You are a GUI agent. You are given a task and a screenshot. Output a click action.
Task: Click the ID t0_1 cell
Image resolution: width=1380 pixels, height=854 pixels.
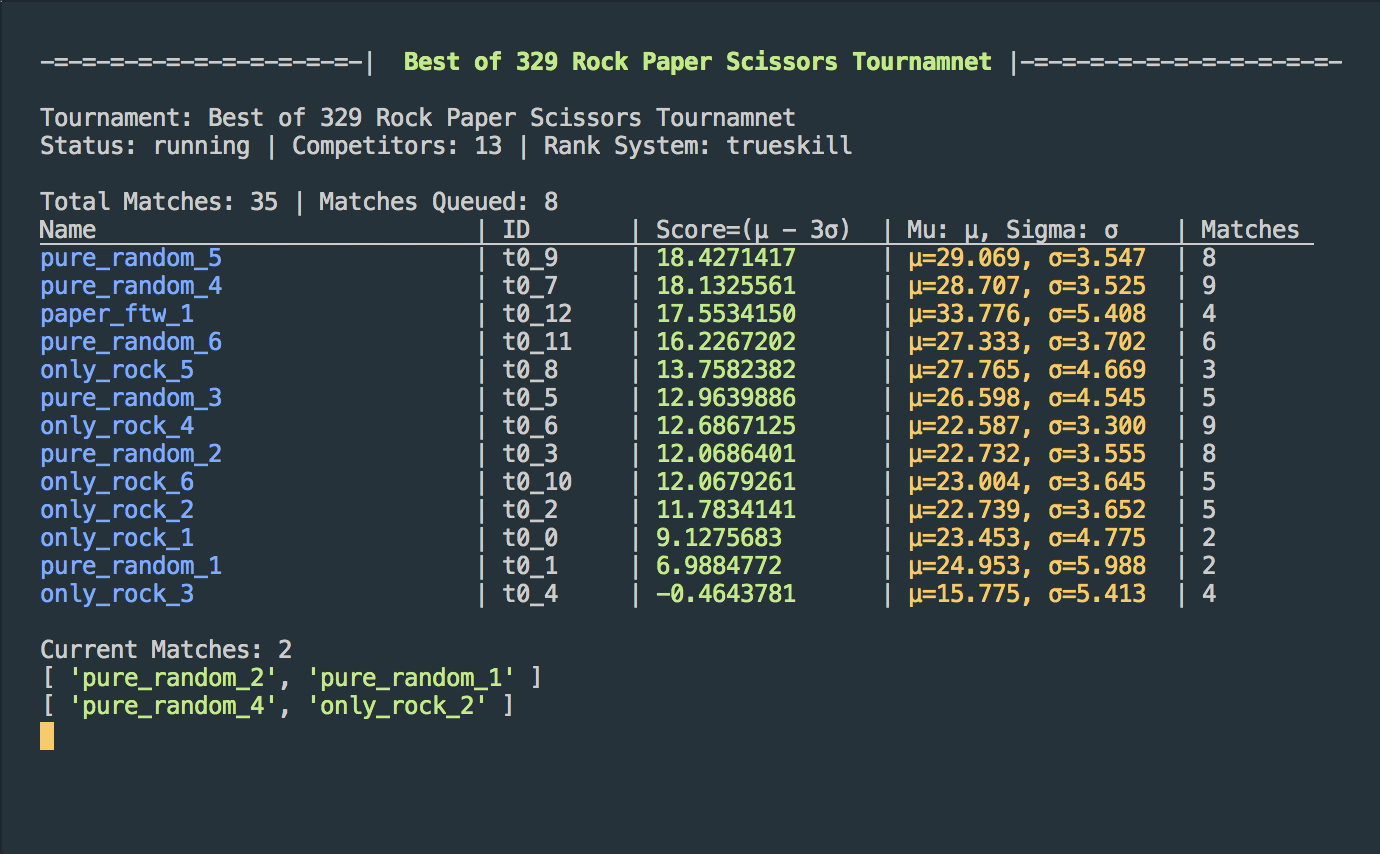(x=530, y=566)
